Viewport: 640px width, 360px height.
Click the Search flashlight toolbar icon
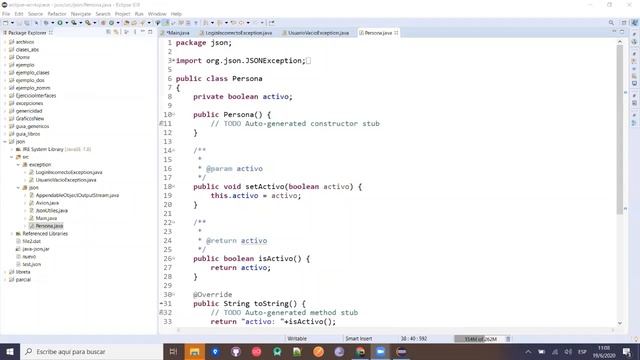pos(142,23)
